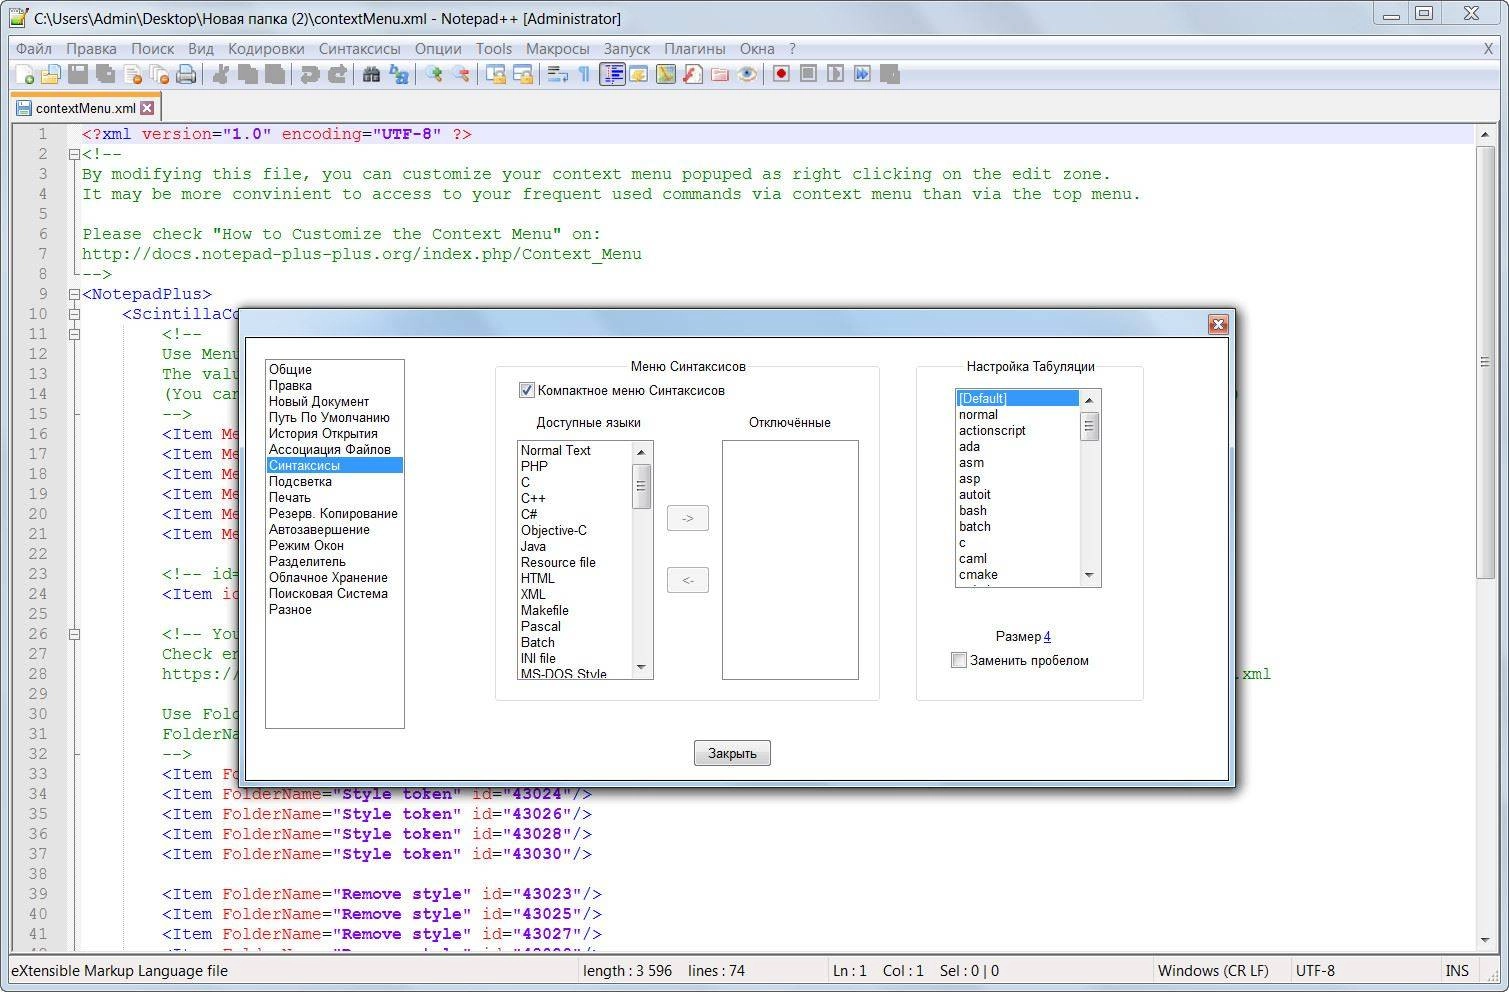Image resolution: width=1509 pixels, height=992 pixels.
Task: Click the Replace toolbar icon
Action: (398, 74)
